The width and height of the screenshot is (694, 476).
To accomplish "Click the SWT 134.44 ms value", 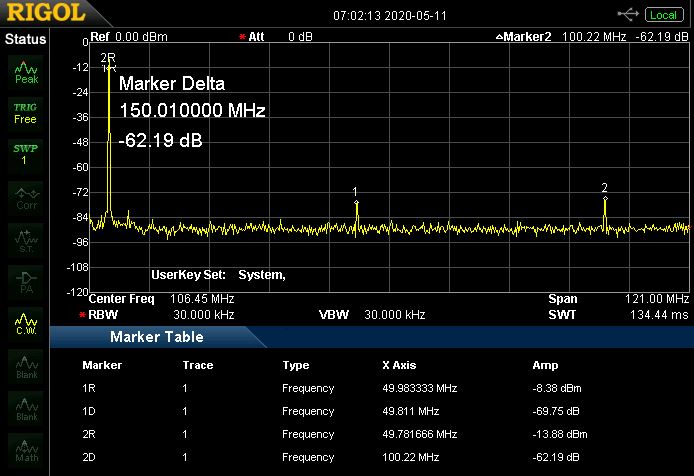I will tap(659, 315).
